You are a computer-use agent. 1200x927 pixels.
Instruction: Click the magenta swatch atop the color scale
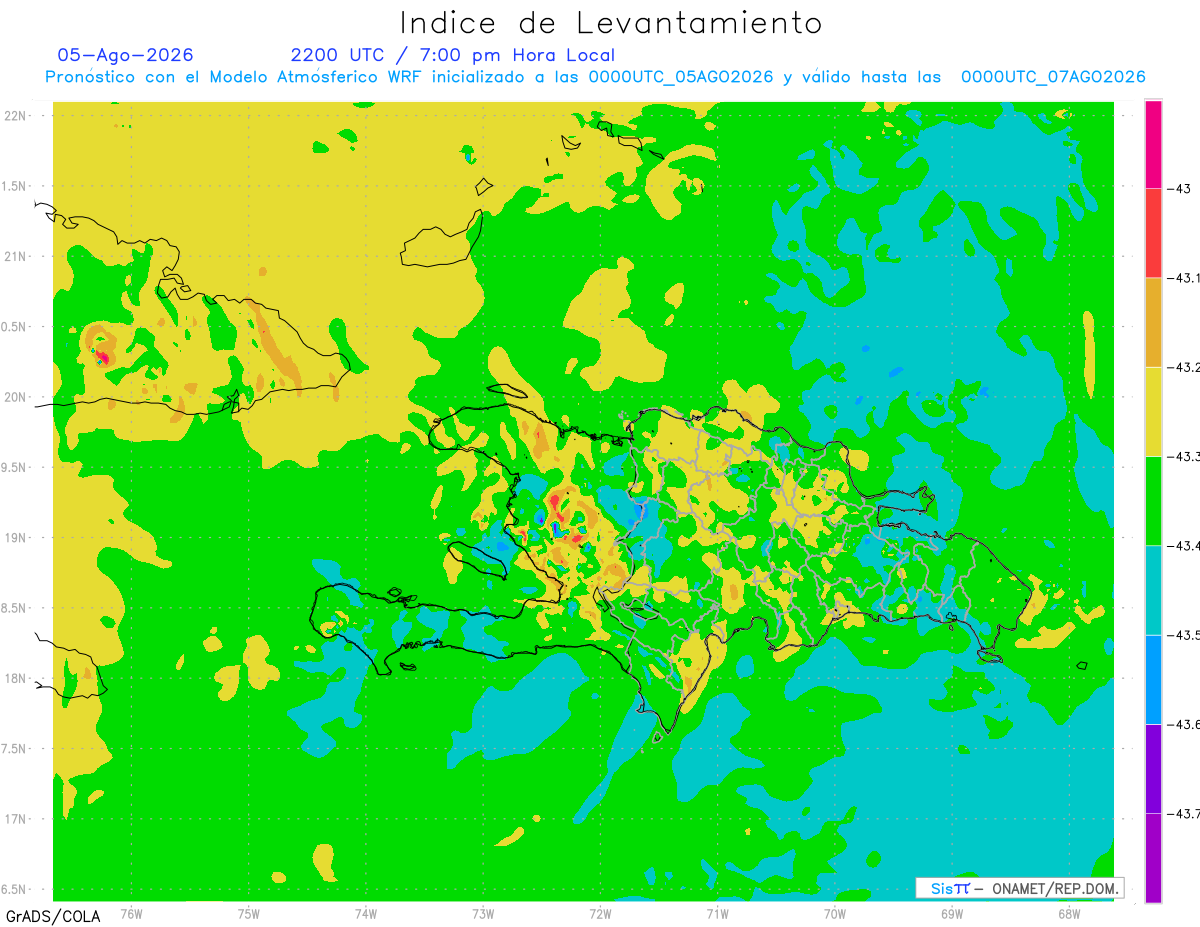(x=1153, y=144)
